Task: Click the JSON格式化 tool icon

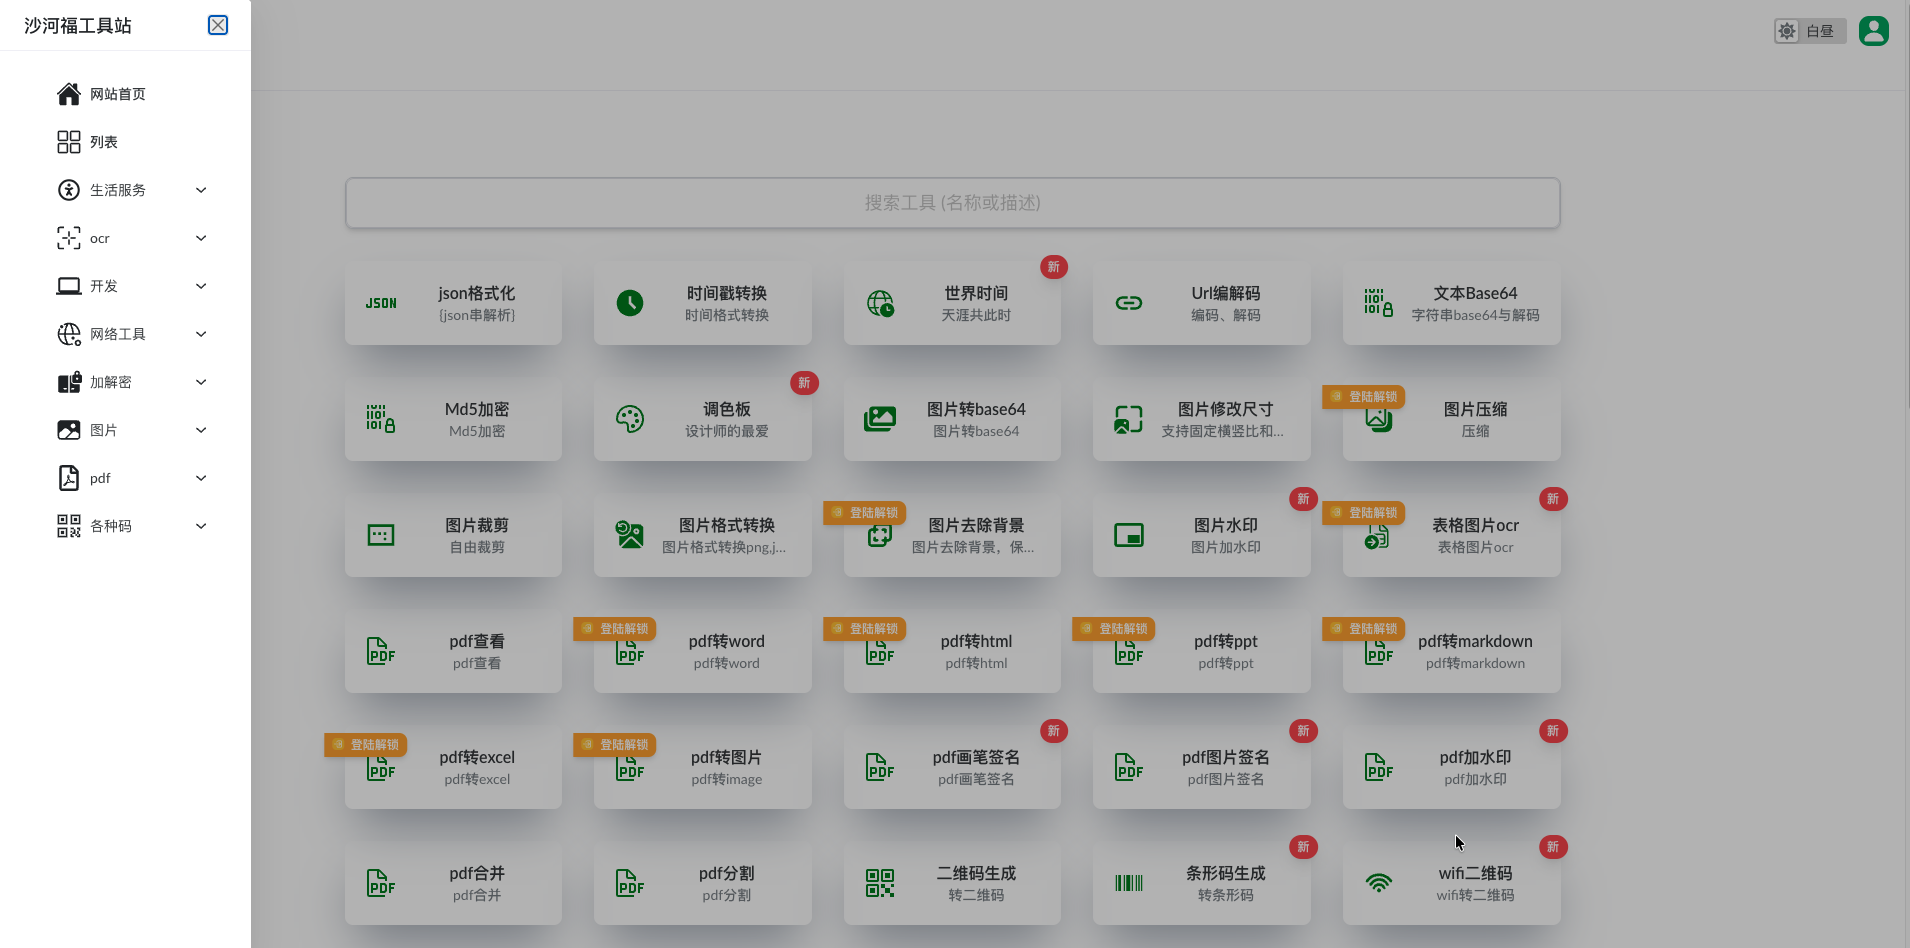Action: (x=381, y=303)
